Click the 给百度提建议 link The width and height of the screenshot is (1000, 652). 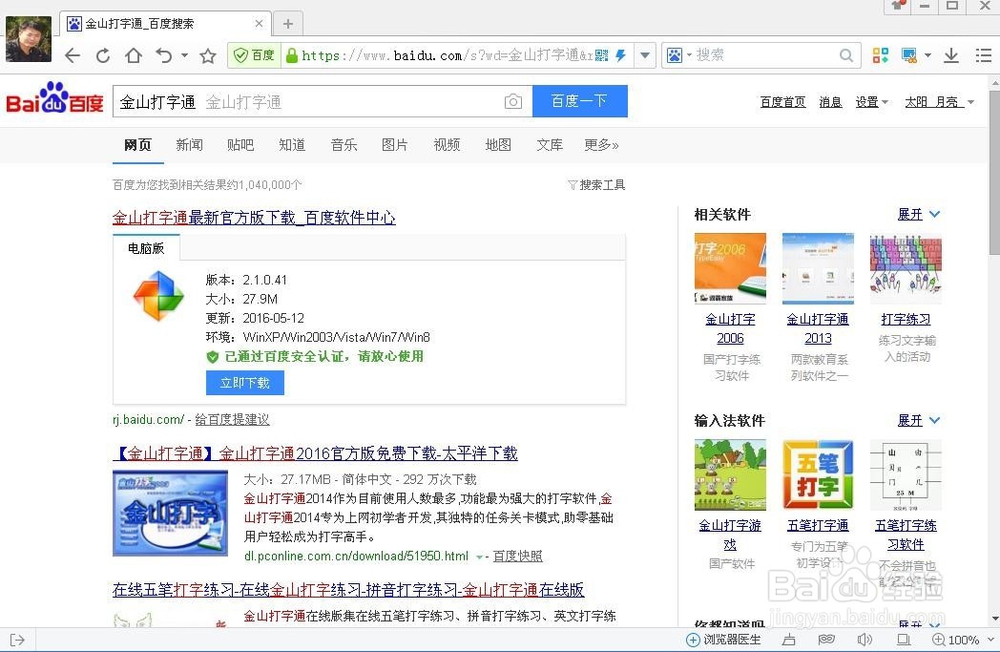[x=232, y=420]
